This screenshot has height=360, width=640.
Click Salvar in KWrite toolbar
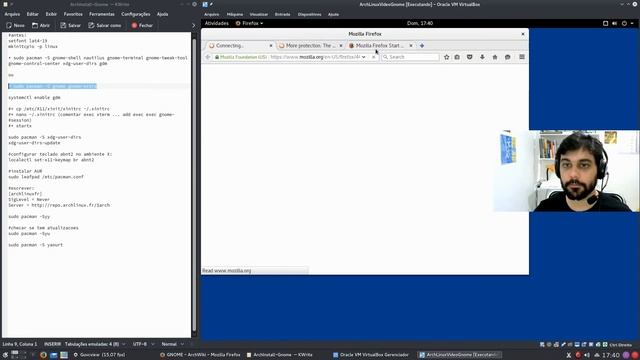[x=70, y=25]
